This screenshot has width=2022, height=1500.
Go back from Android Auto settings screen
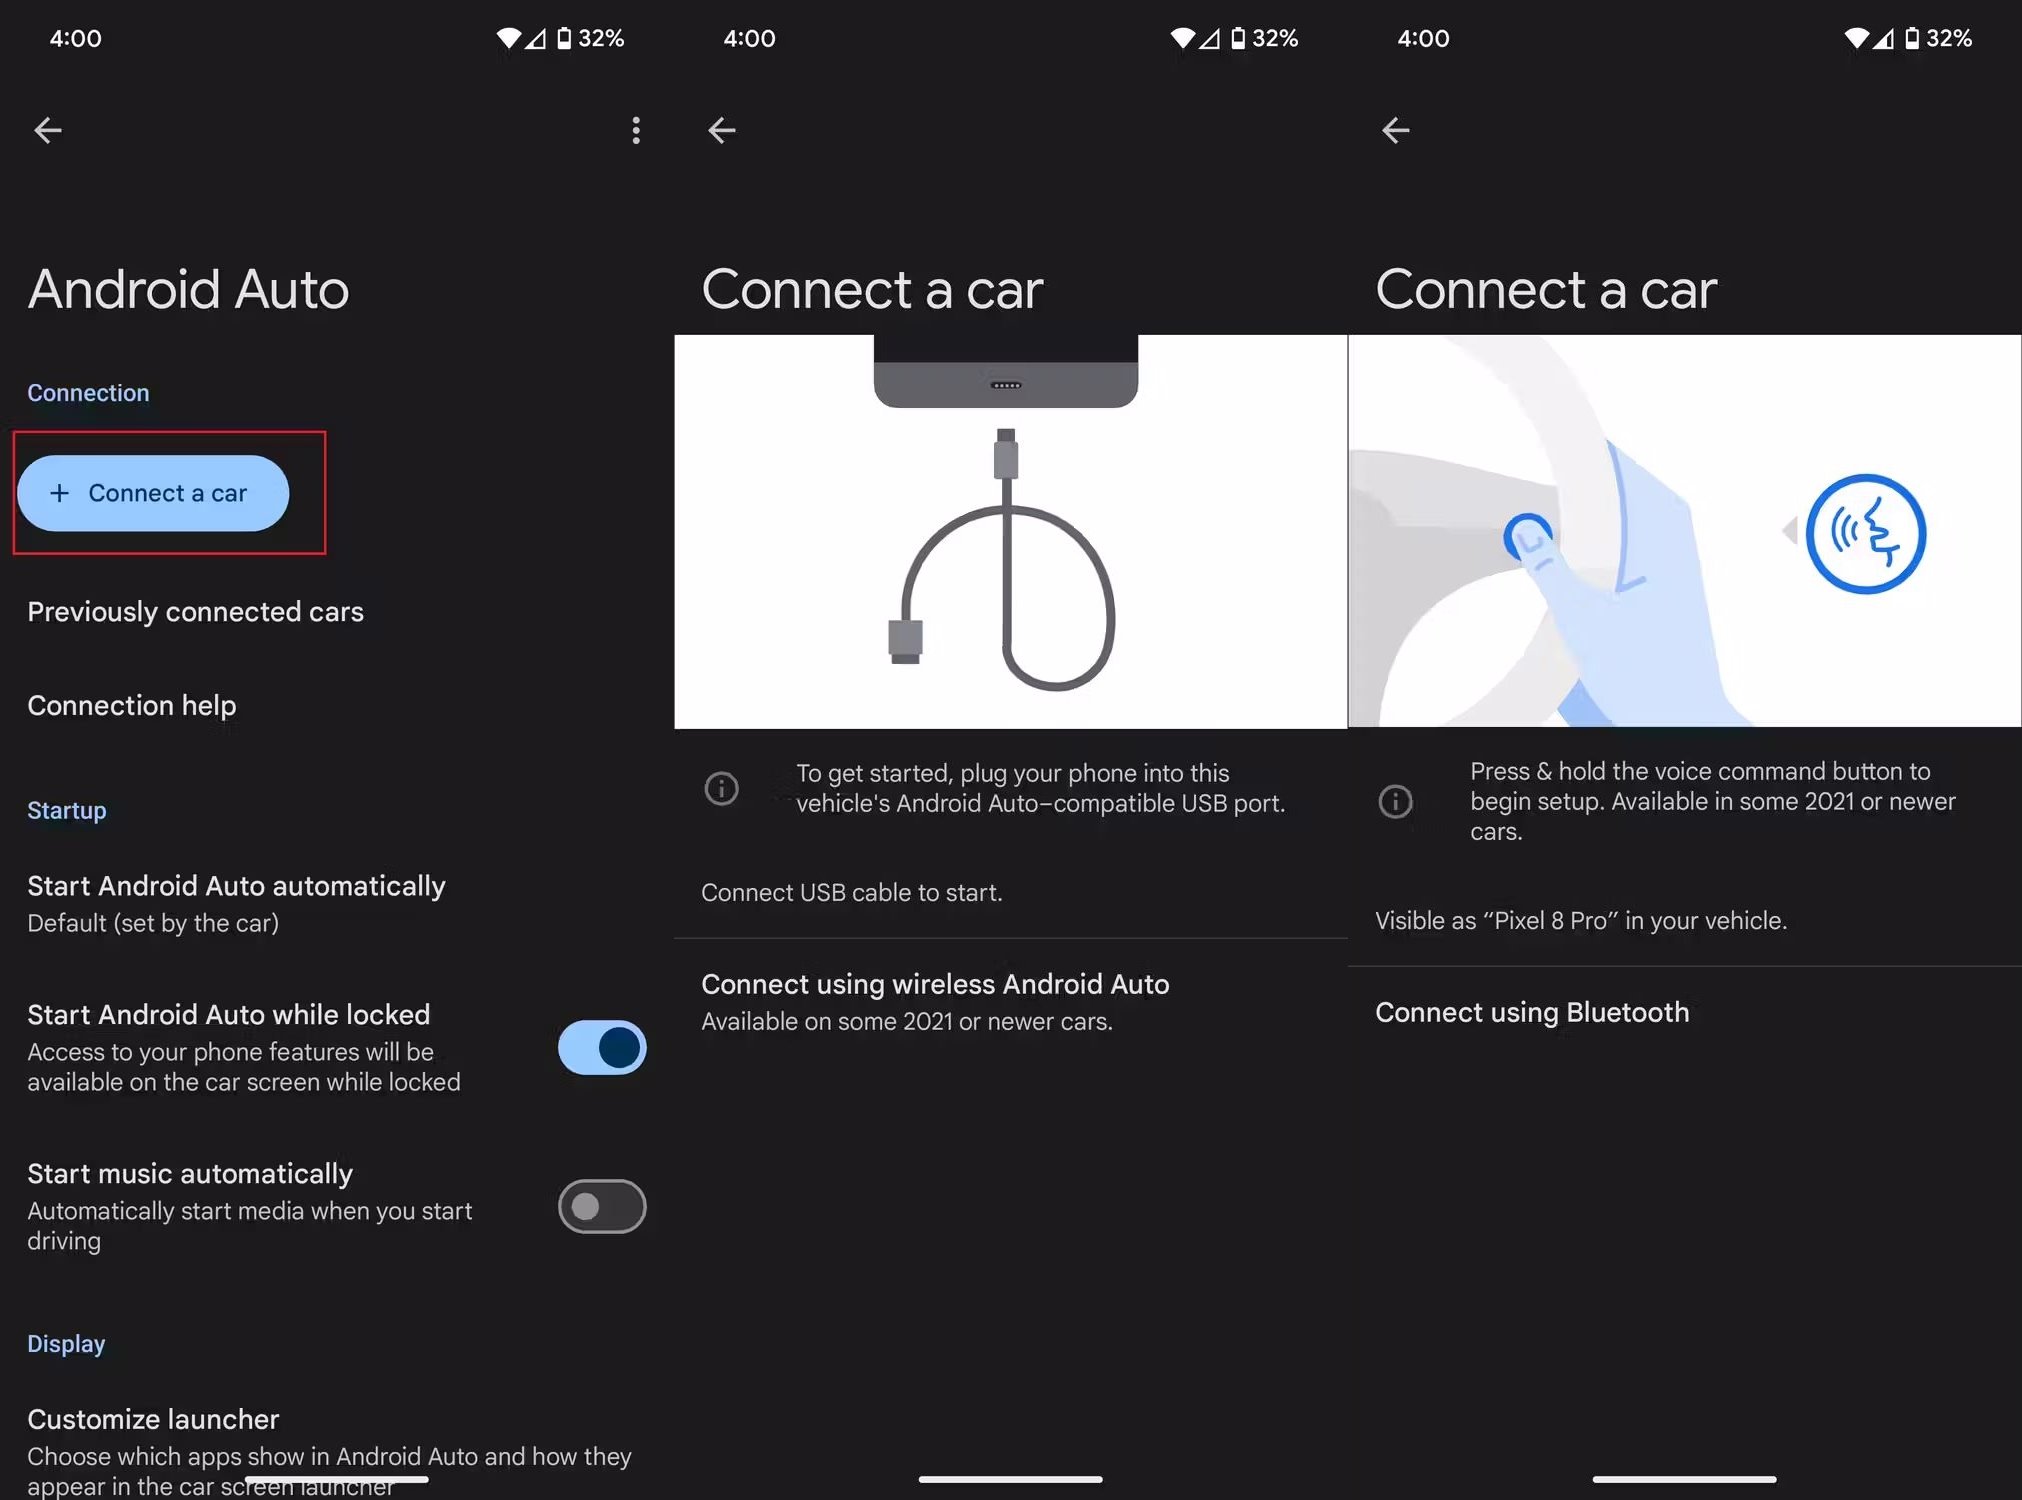(48, 130)
